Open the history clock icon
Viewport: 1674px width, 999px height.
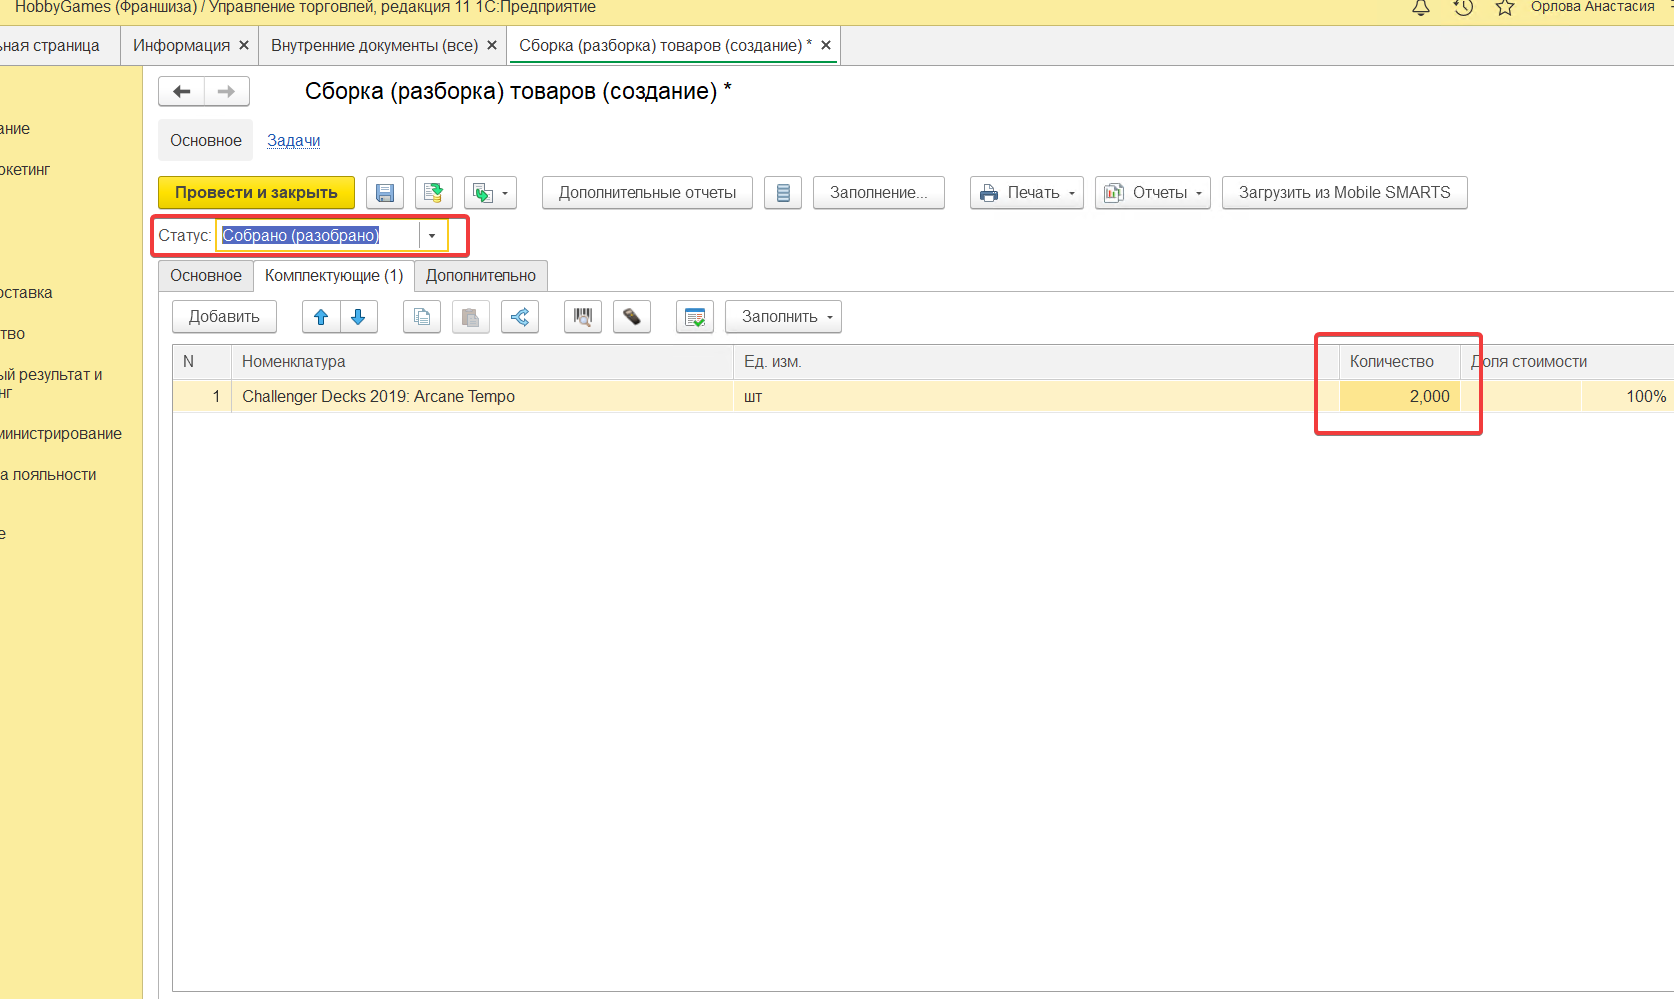(1463, 8)
